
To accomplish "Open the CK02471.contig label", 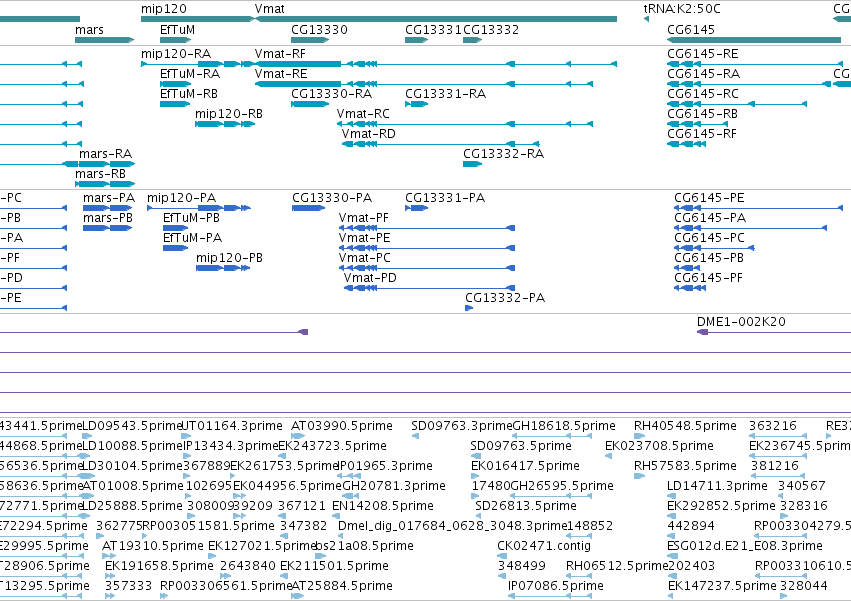I will click(x=544, y=546).
